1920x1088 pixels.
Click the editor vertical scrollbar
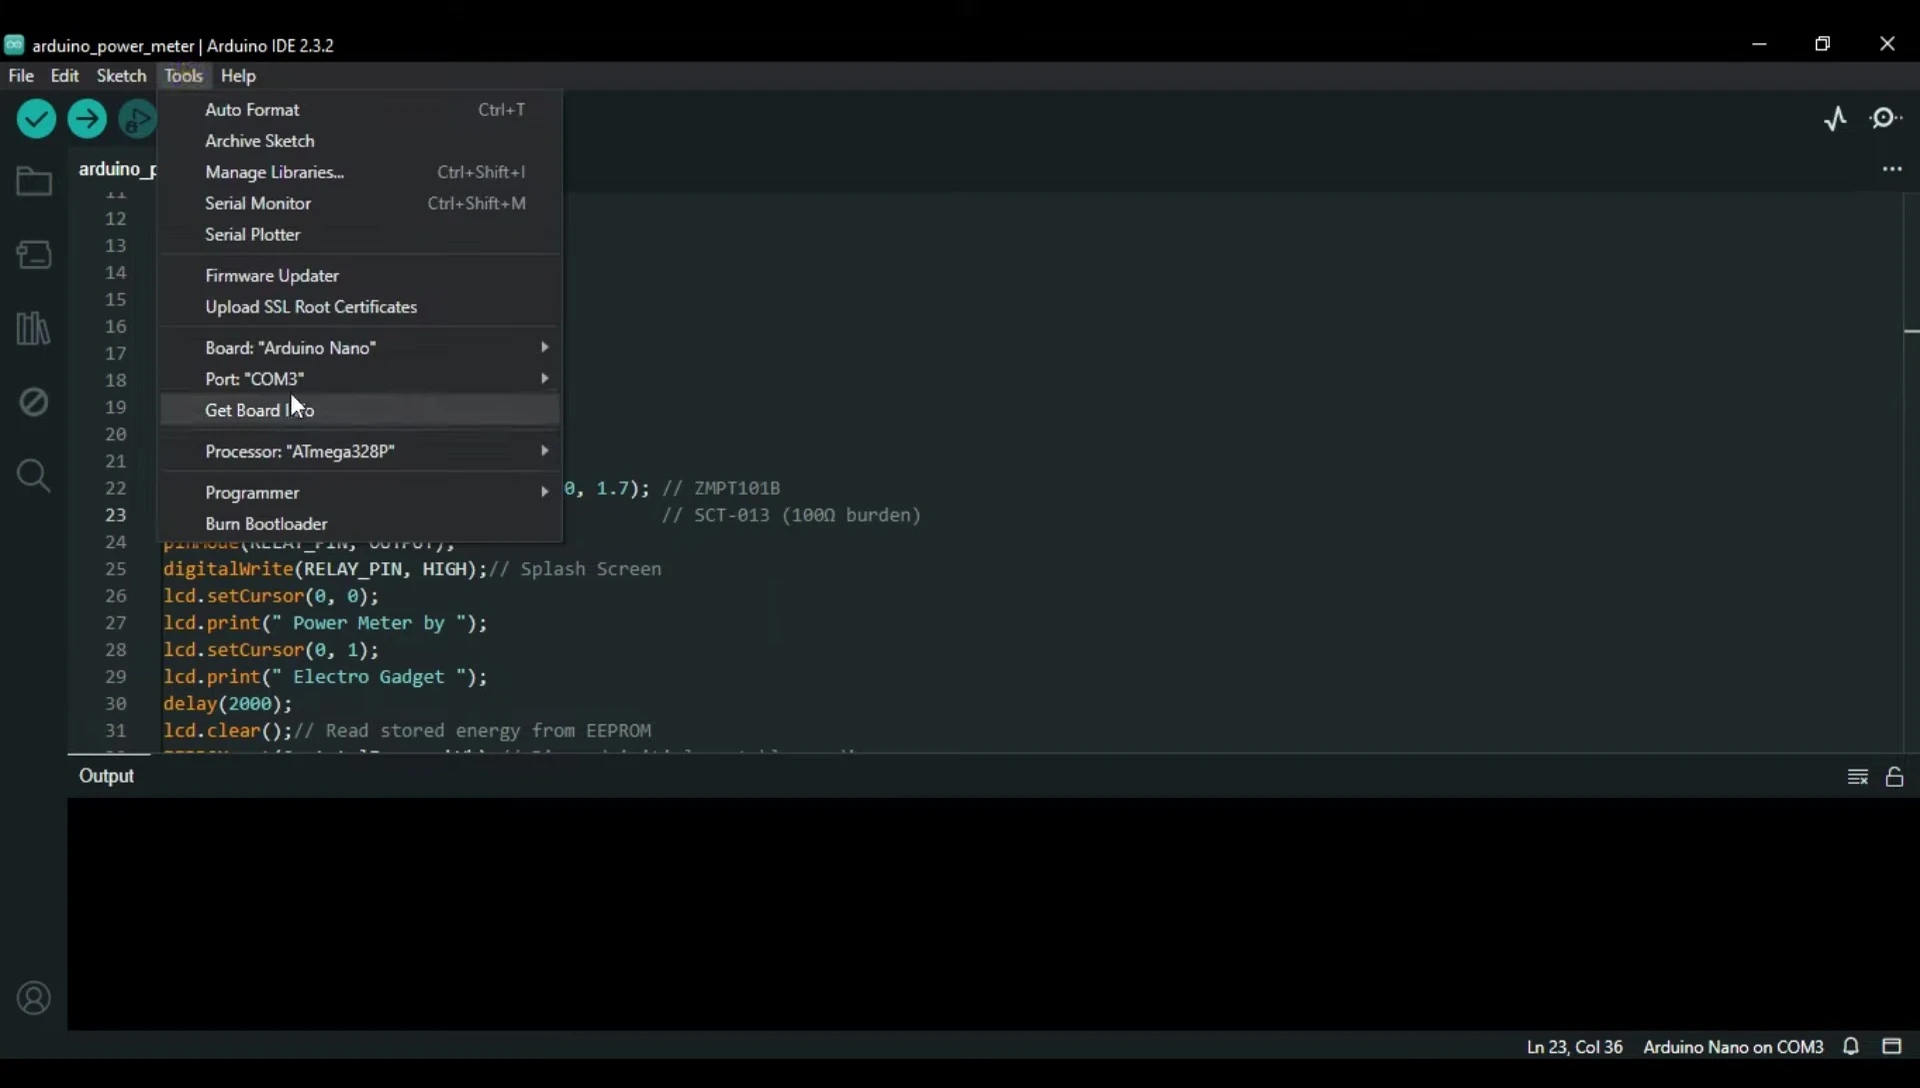(1911, 470)
